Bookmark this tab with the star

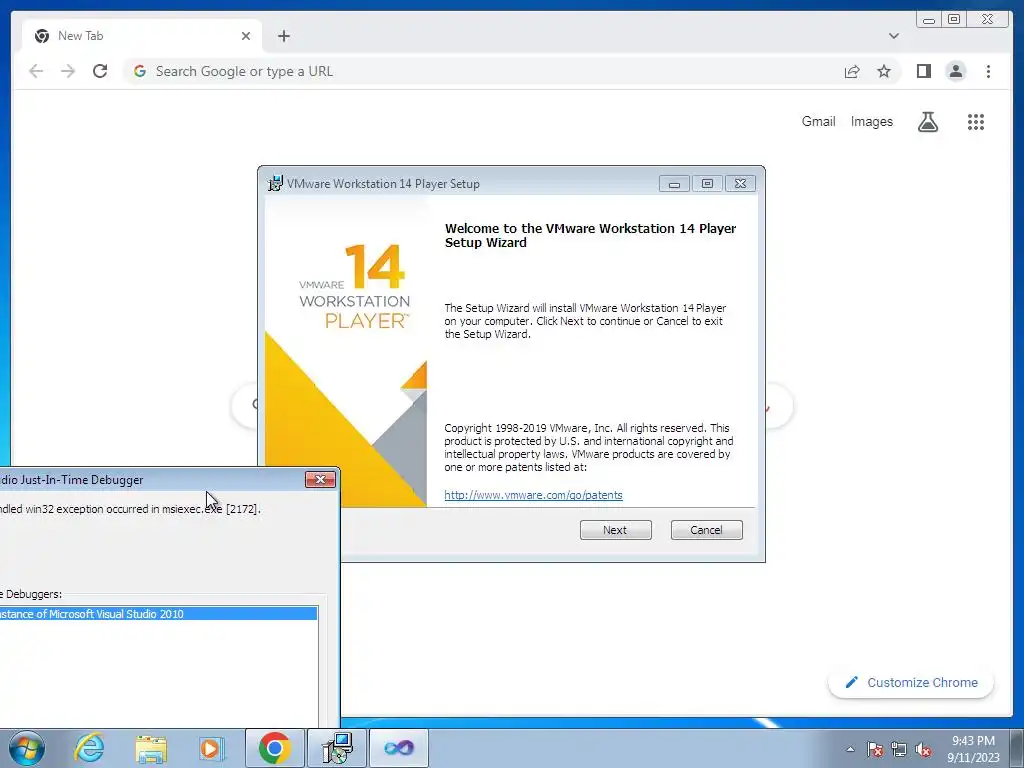pyautogui.click(x=884, y=71)
